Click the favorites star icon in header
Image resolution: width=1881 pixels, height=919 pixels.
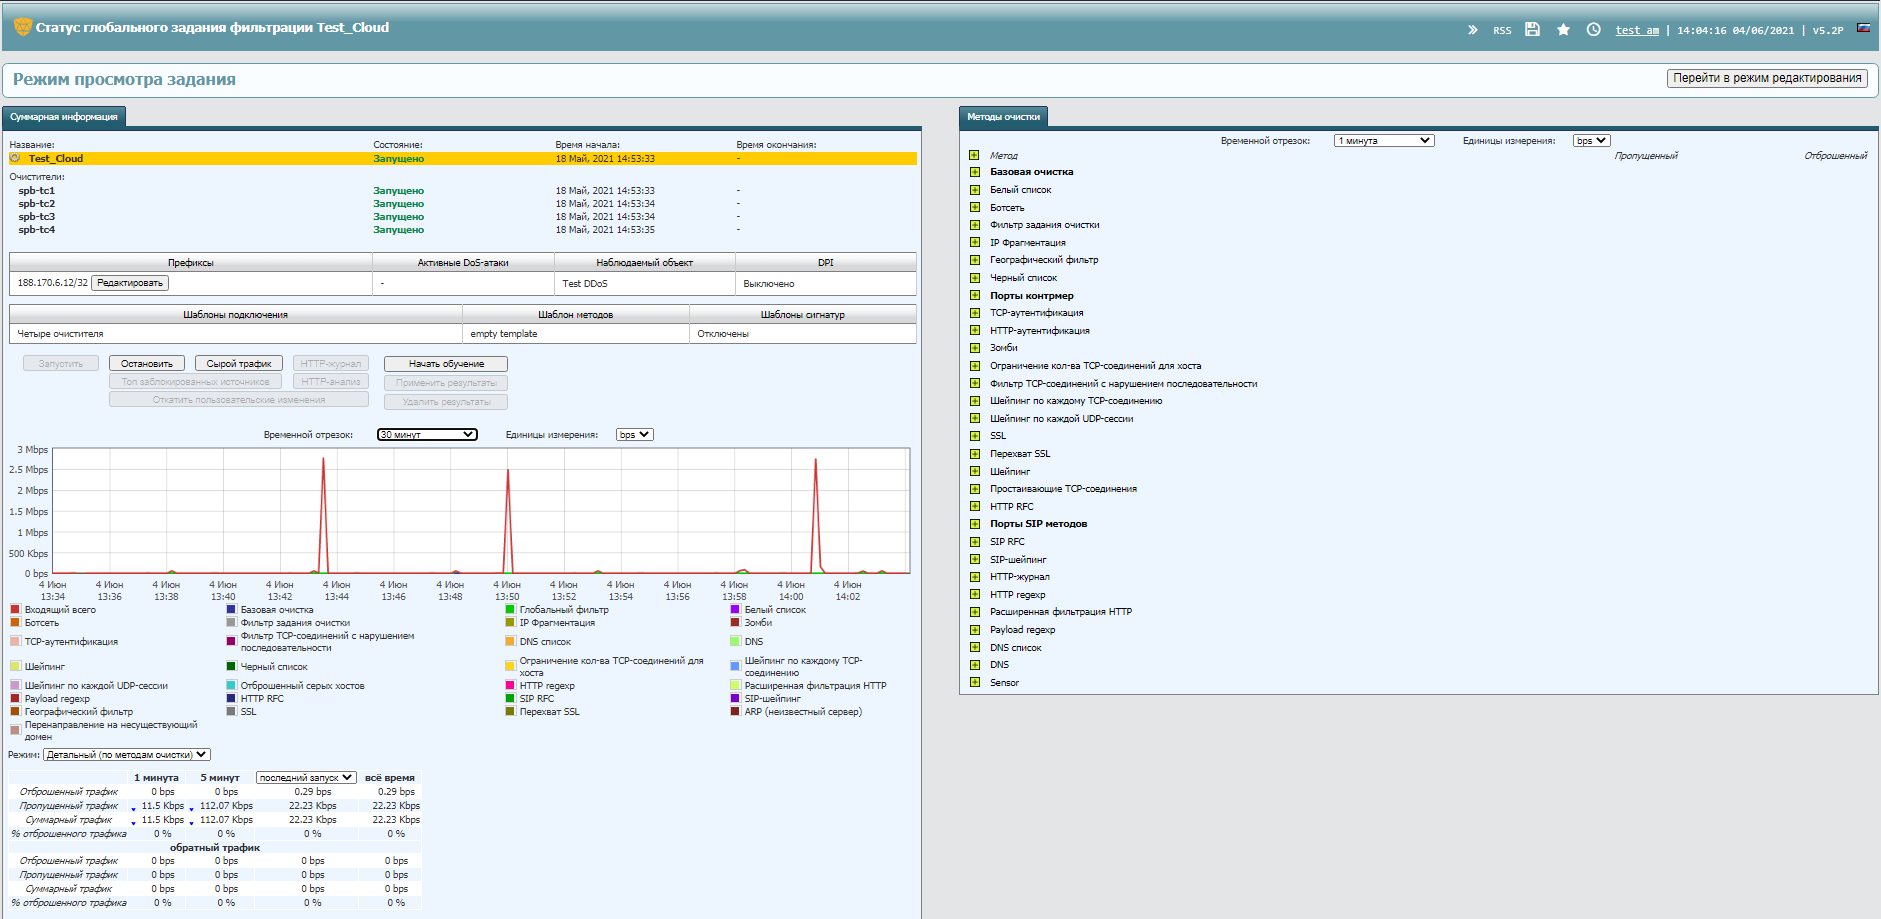tap(1563, 30)
